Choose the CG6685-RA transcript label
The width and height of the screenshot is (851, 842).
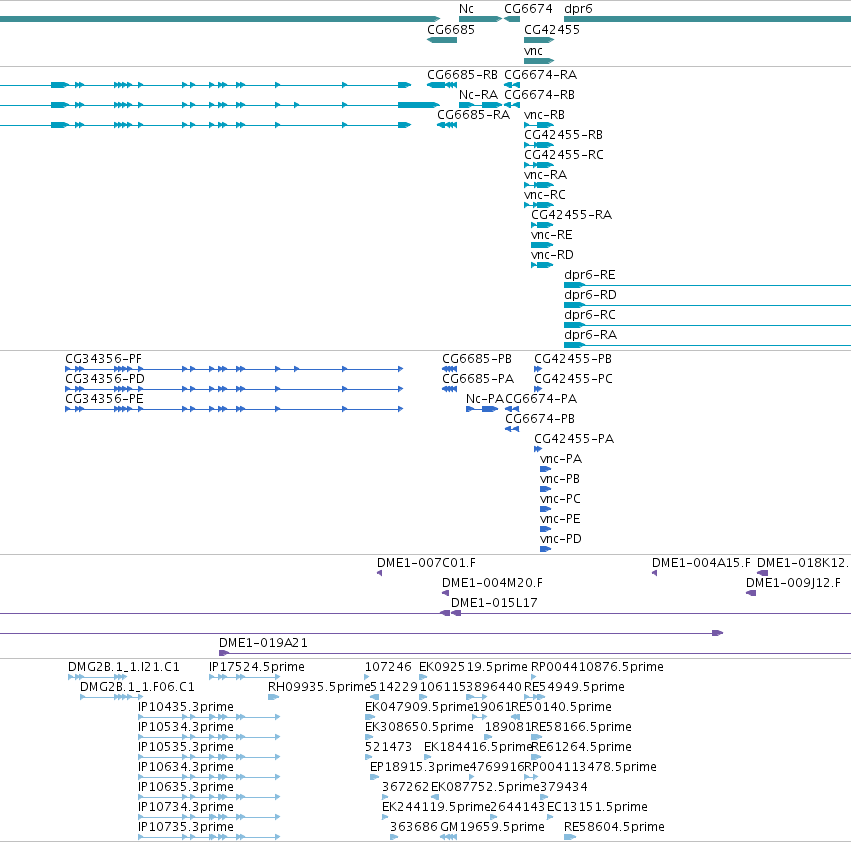click(473, 115)
